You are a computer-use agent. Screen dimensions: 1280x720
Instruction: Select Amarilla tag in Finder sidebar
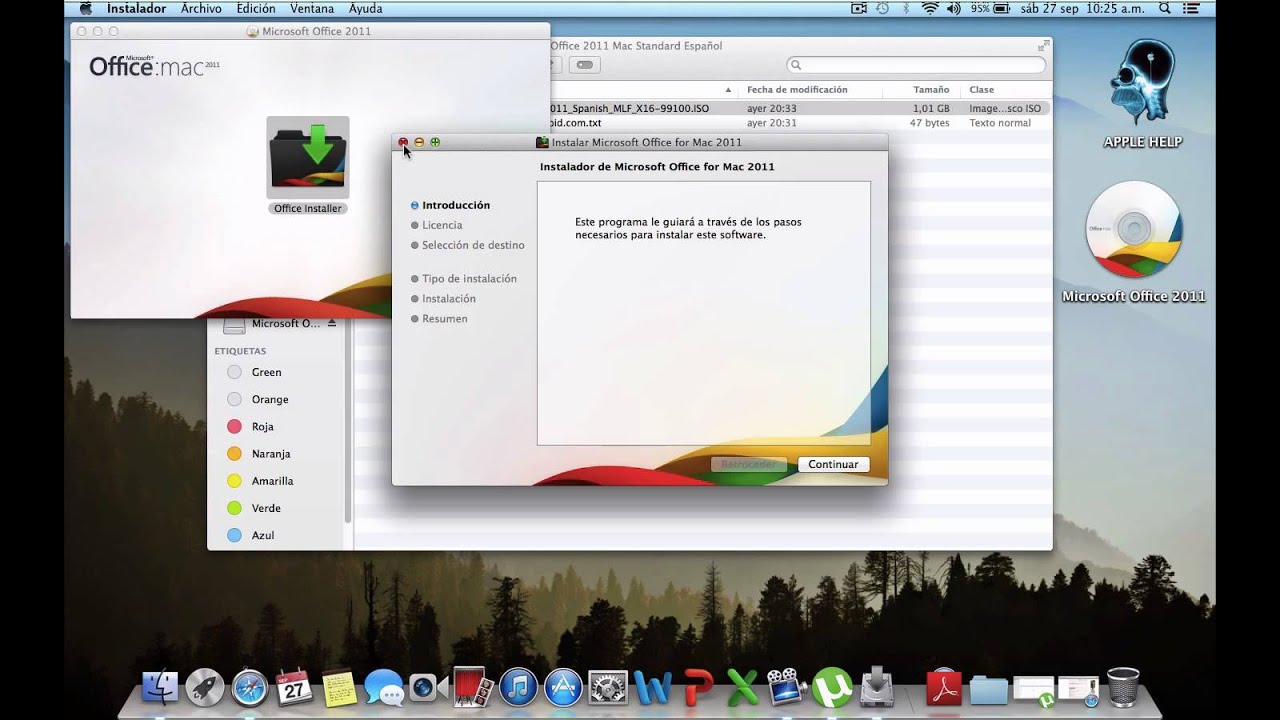coord(272,481)
